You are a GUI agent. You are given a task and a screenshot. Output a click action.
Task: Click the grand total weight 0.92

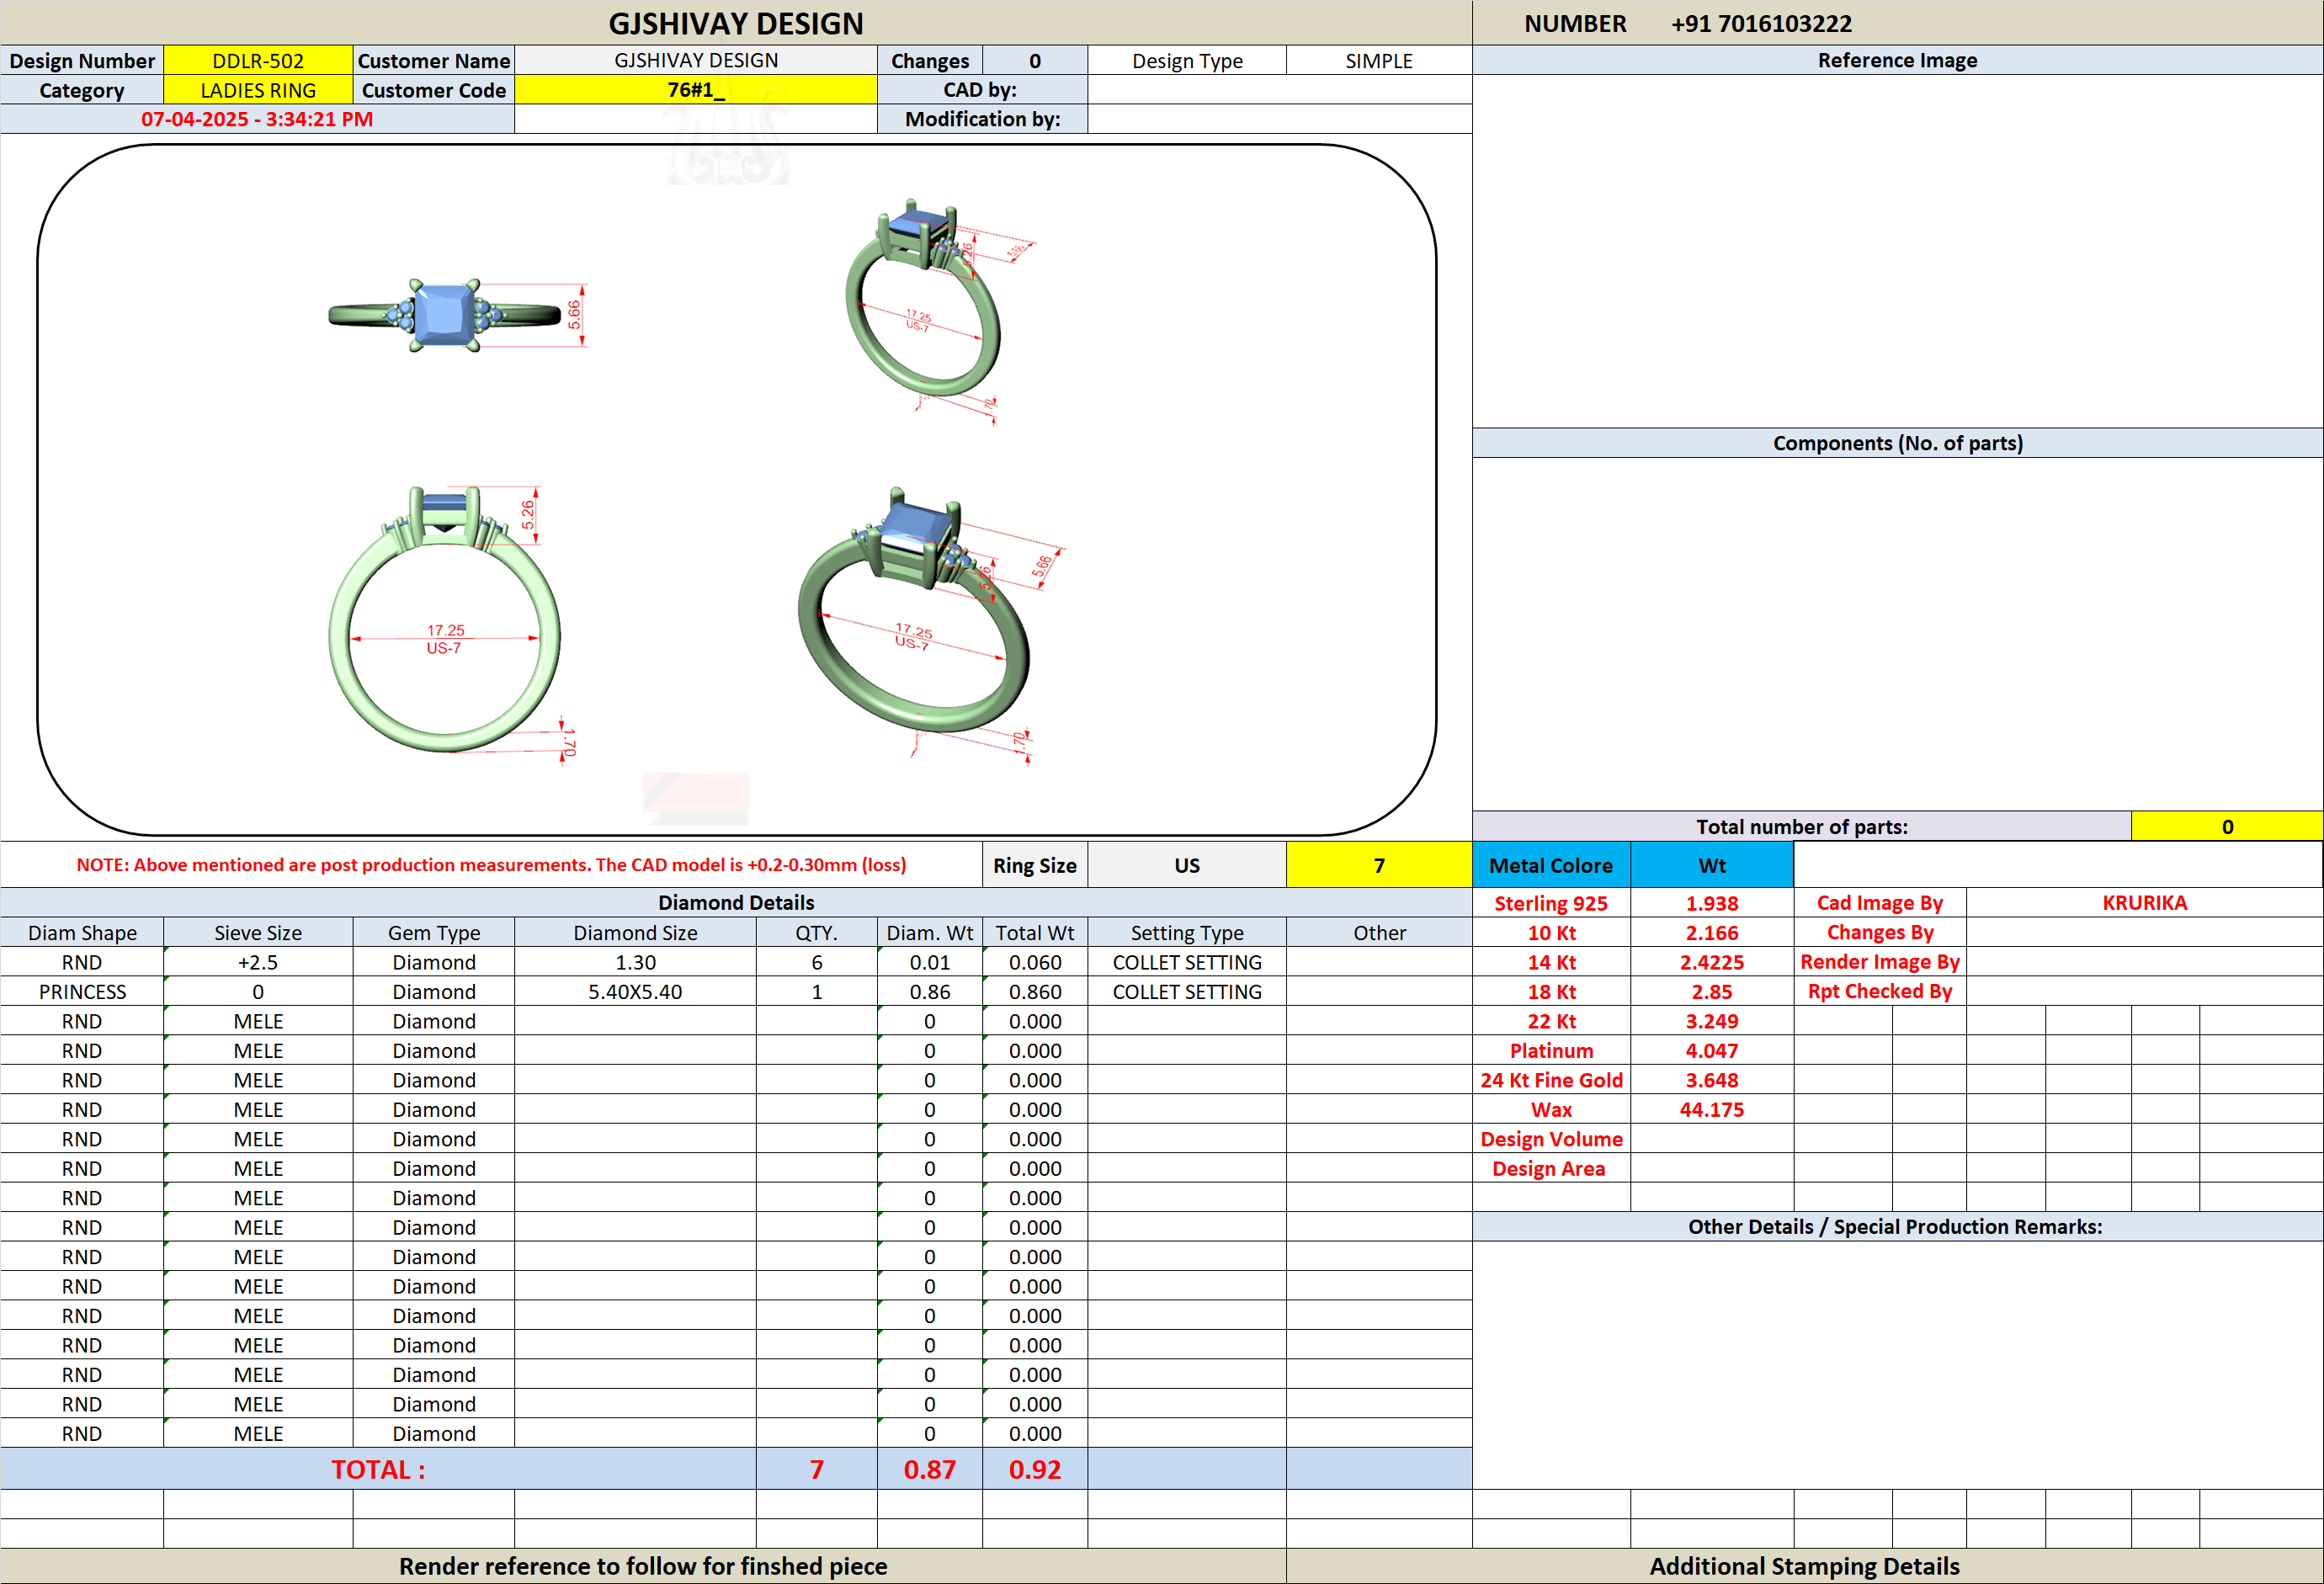coord(1035,1469)
